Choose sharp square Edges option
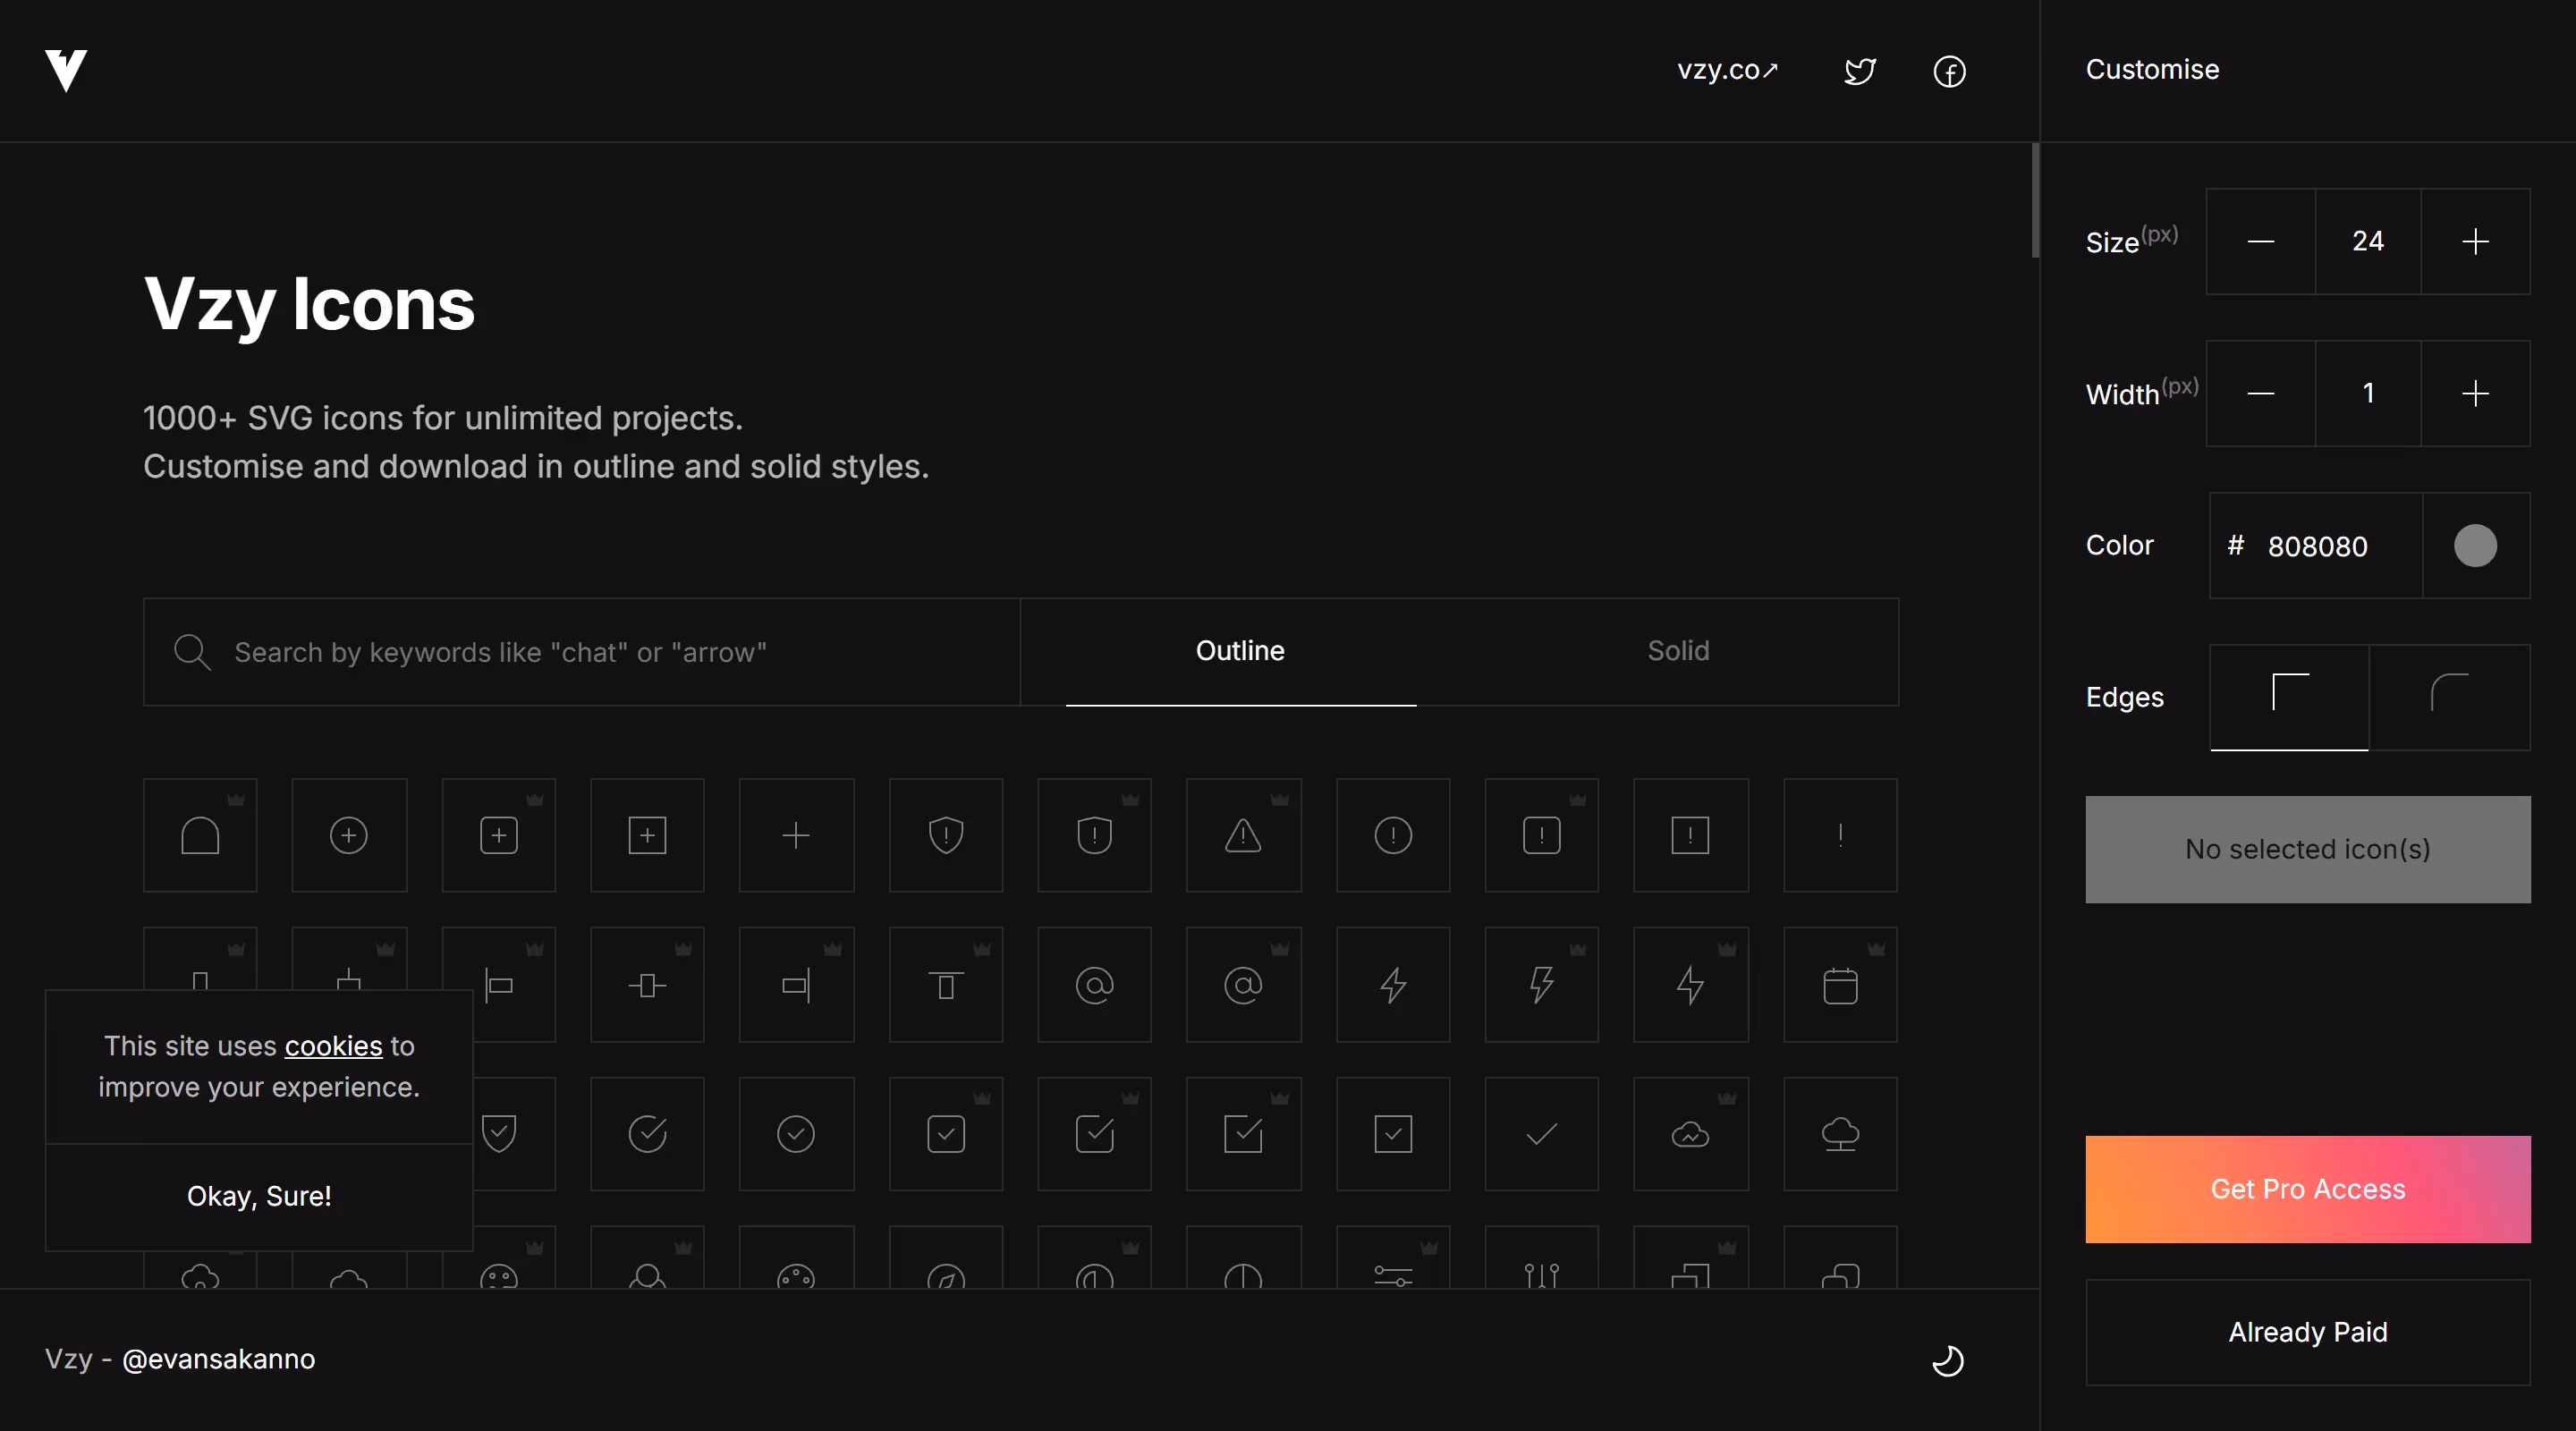The height and width of the screenshot is (1431, 2576). pyautogui.click(x=2289, y=697)
